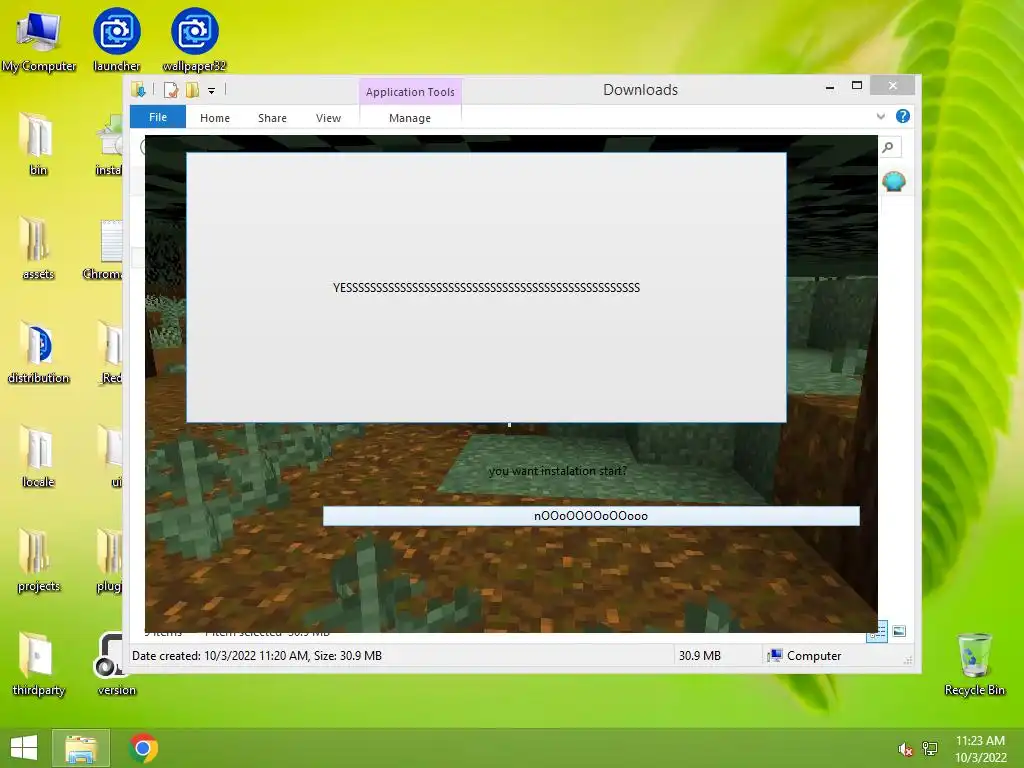Open the taskbar clock showing 11:23 AM

[x=980, y=749]
